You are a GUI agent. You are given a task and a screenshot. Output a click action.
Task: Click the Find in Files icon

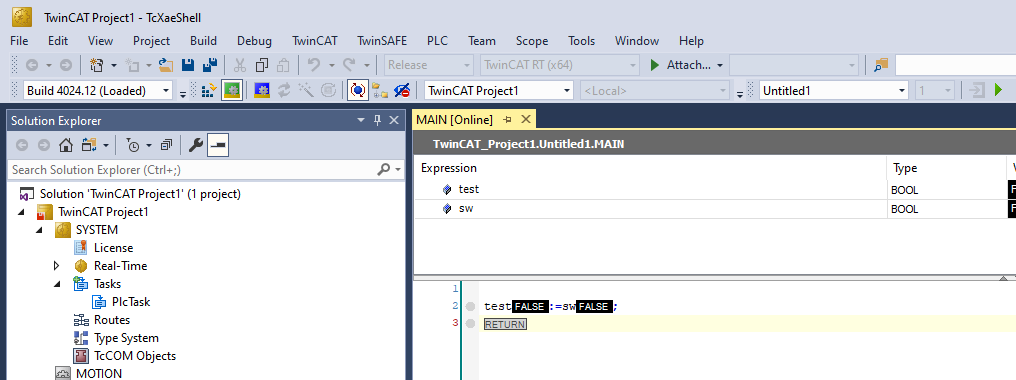(x=880, y=65)
